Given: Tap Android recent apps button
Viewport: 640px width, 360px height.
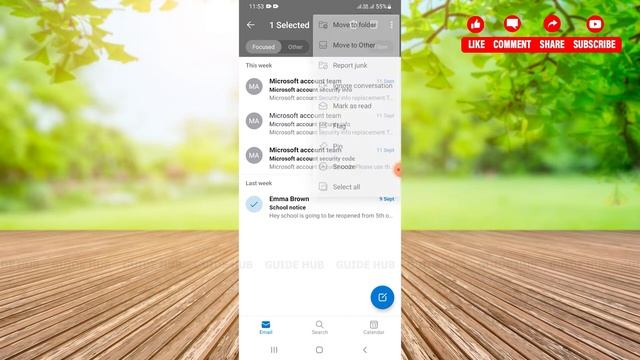Looking at the screenshot, I should pyautogui.click(x=274, y=350).
